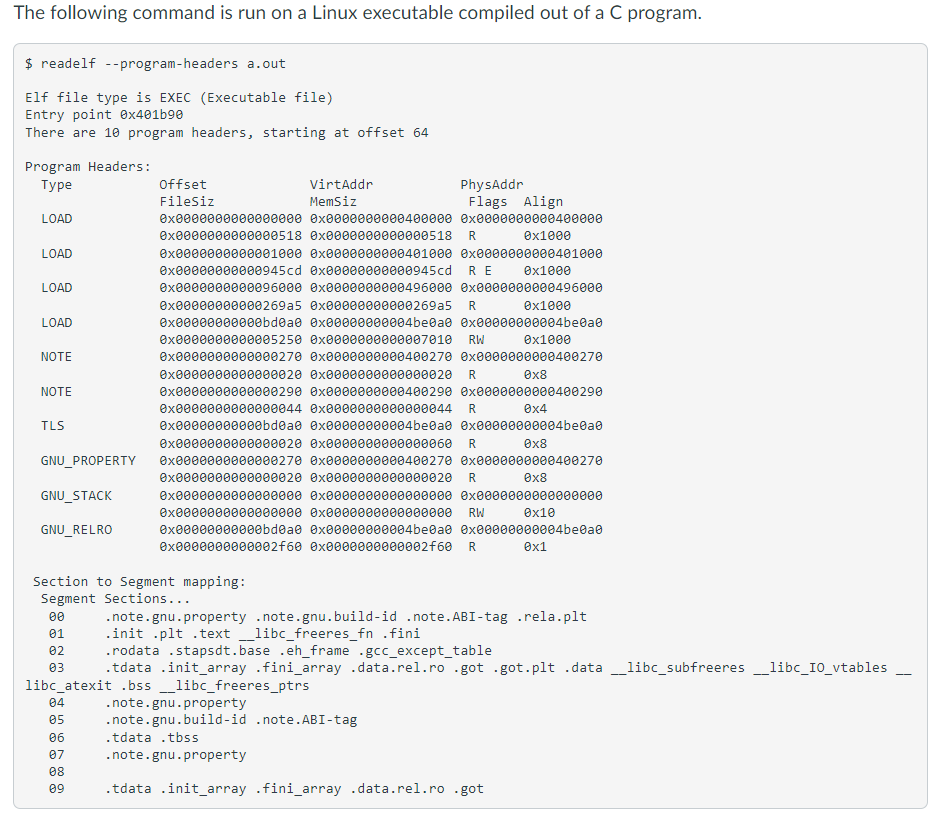The height and width of the screenshot is (829, 943).
Task: Click the GNU_STACK header type
Action: (76, 496)
